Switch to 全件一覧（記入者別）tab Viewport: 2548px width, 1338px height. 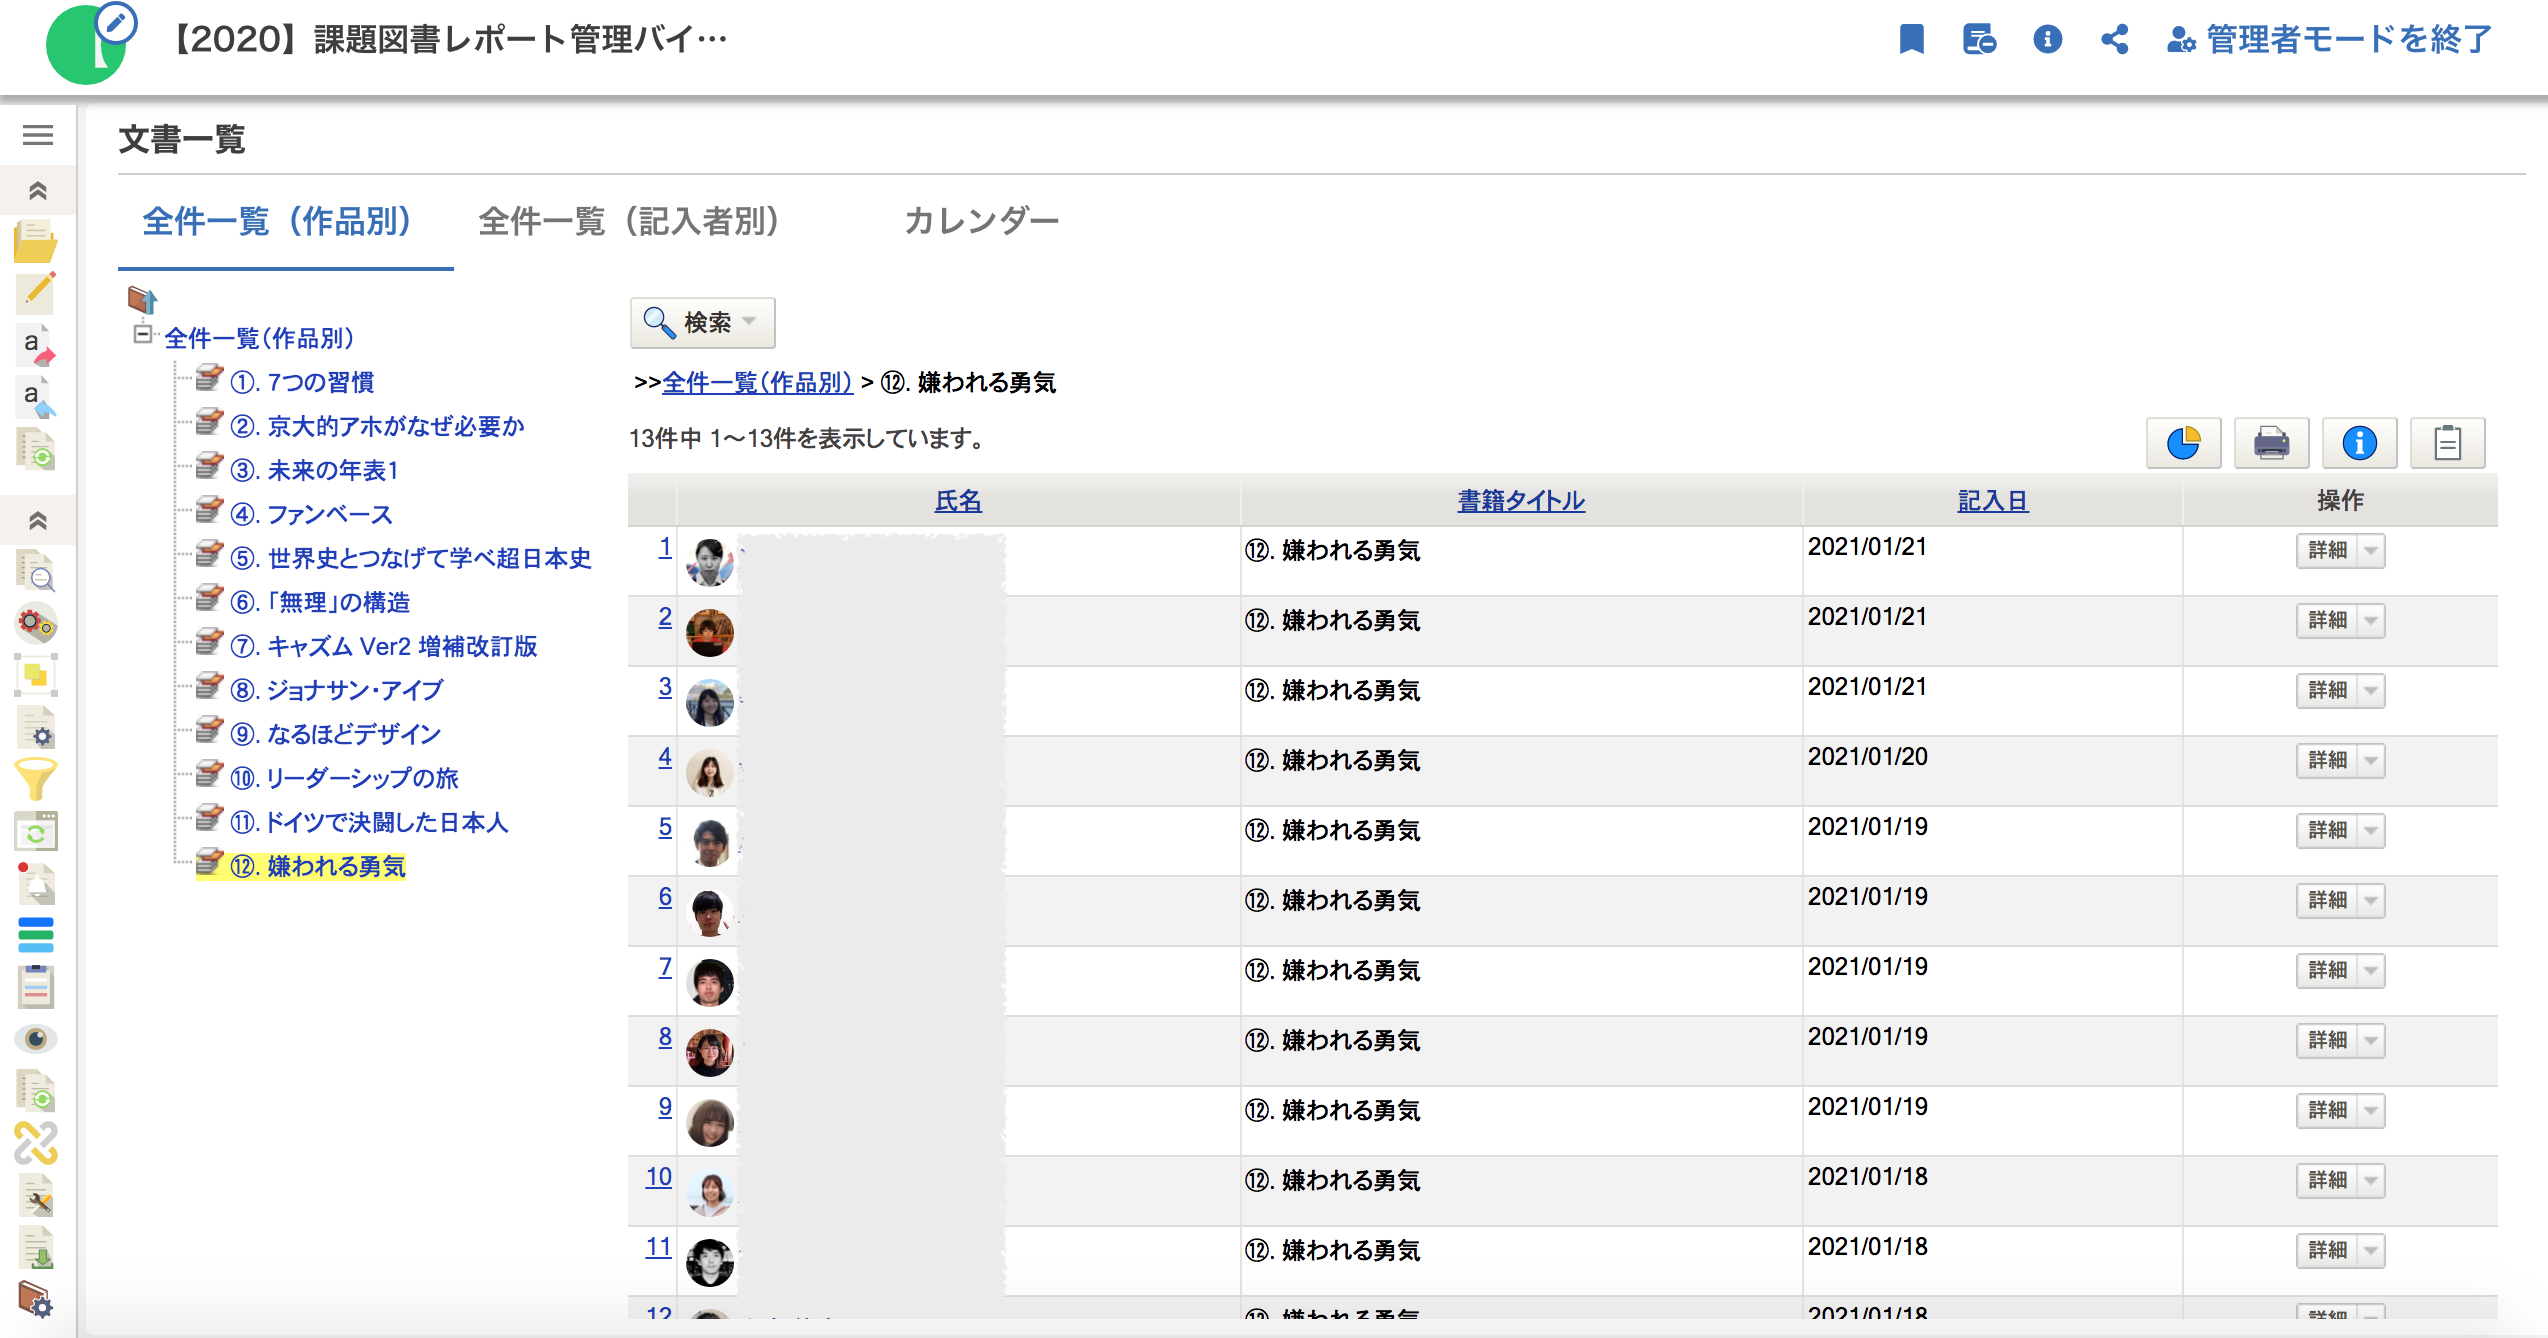(628, 221)
